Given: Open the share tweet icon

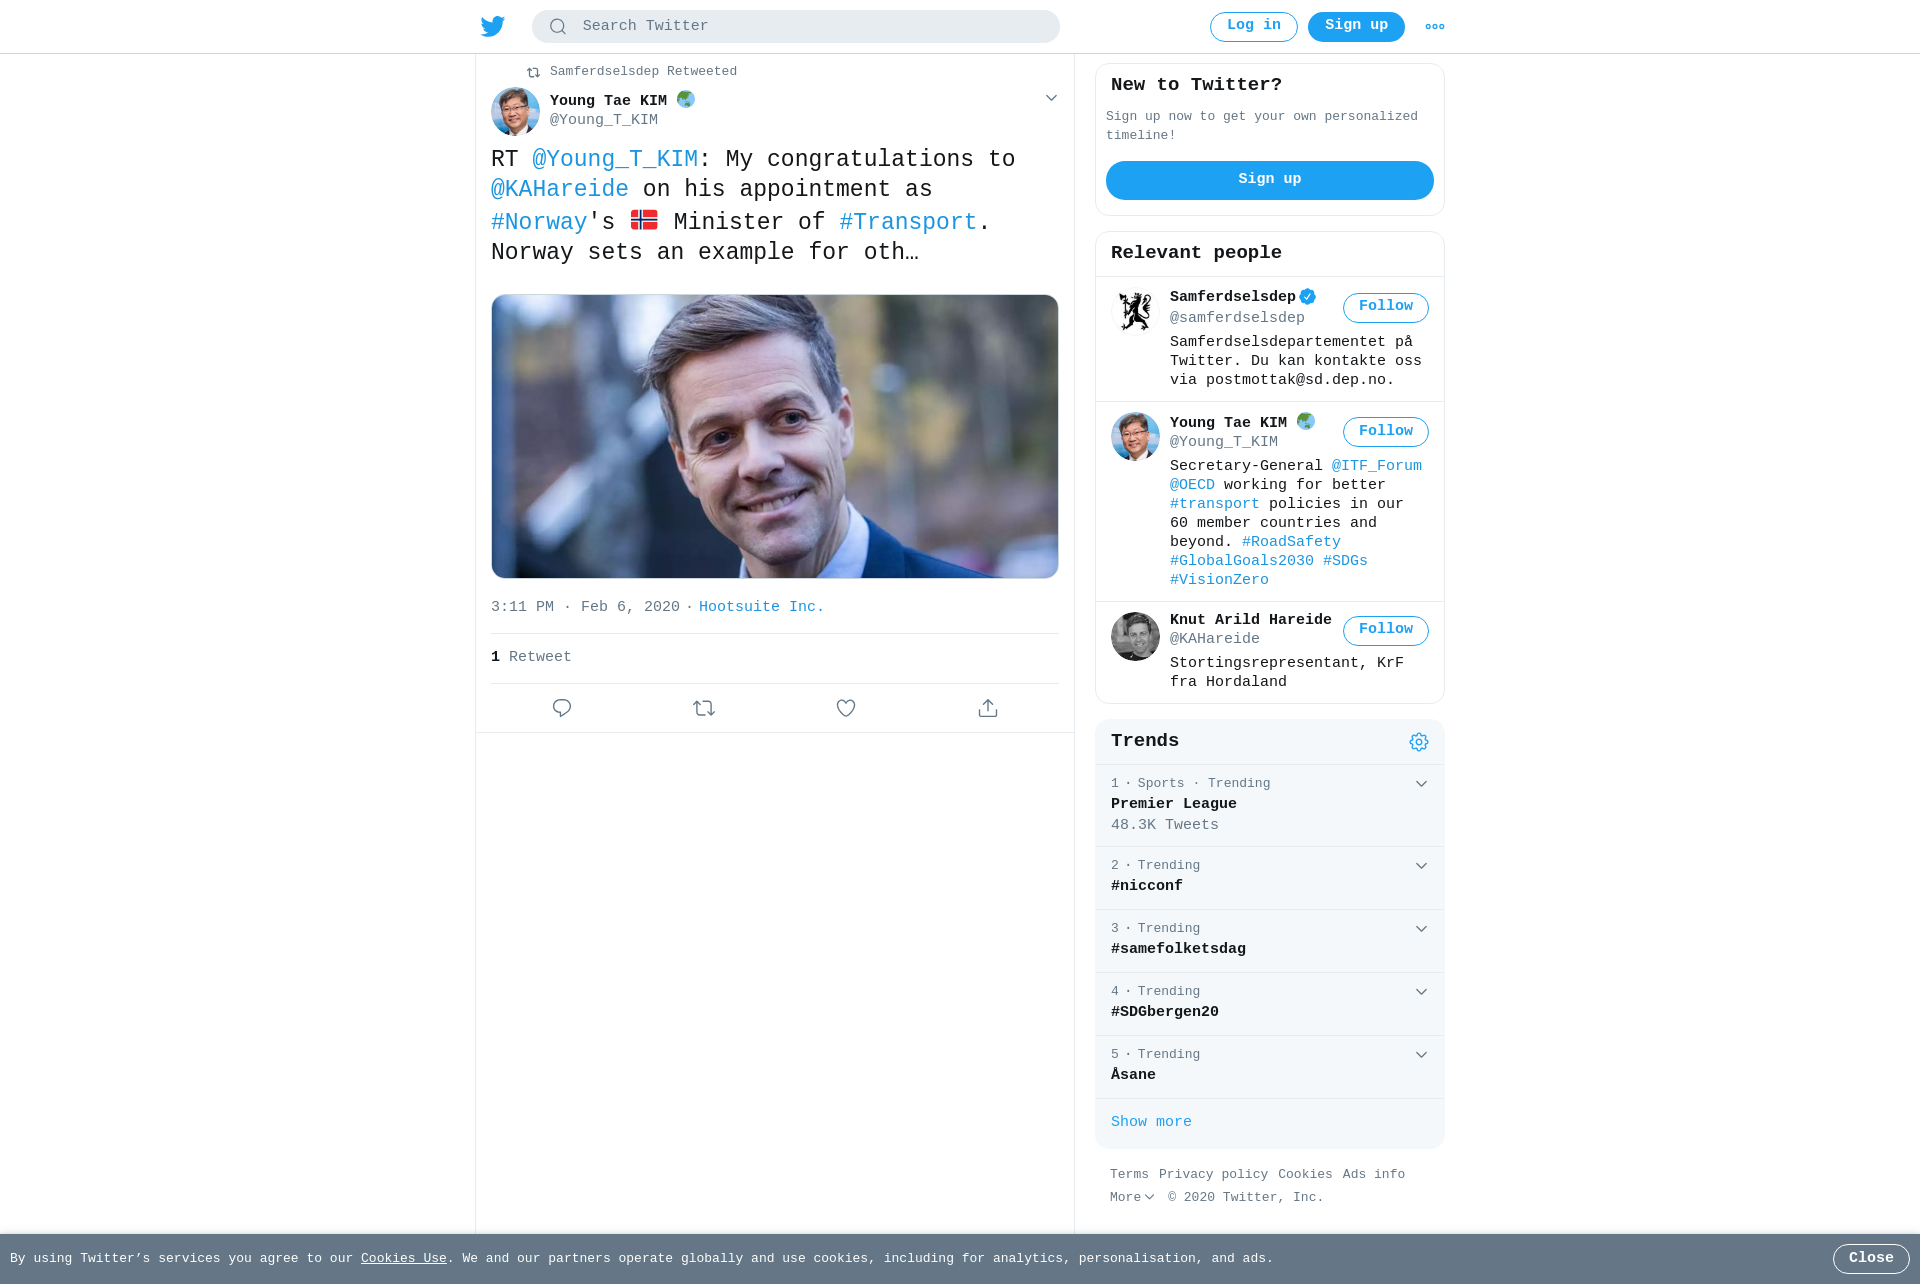Looking at the screenshot, I should [x=988, y=708].
